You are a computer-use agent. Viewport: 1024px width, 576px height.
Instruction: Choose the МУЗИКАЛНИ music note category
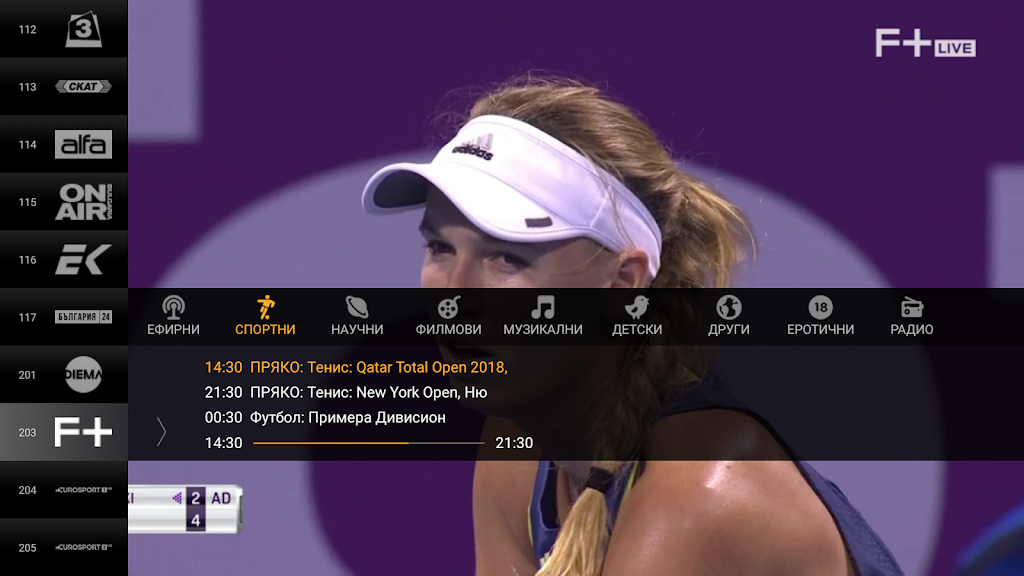pyautogui.click(x=543, y=316)
